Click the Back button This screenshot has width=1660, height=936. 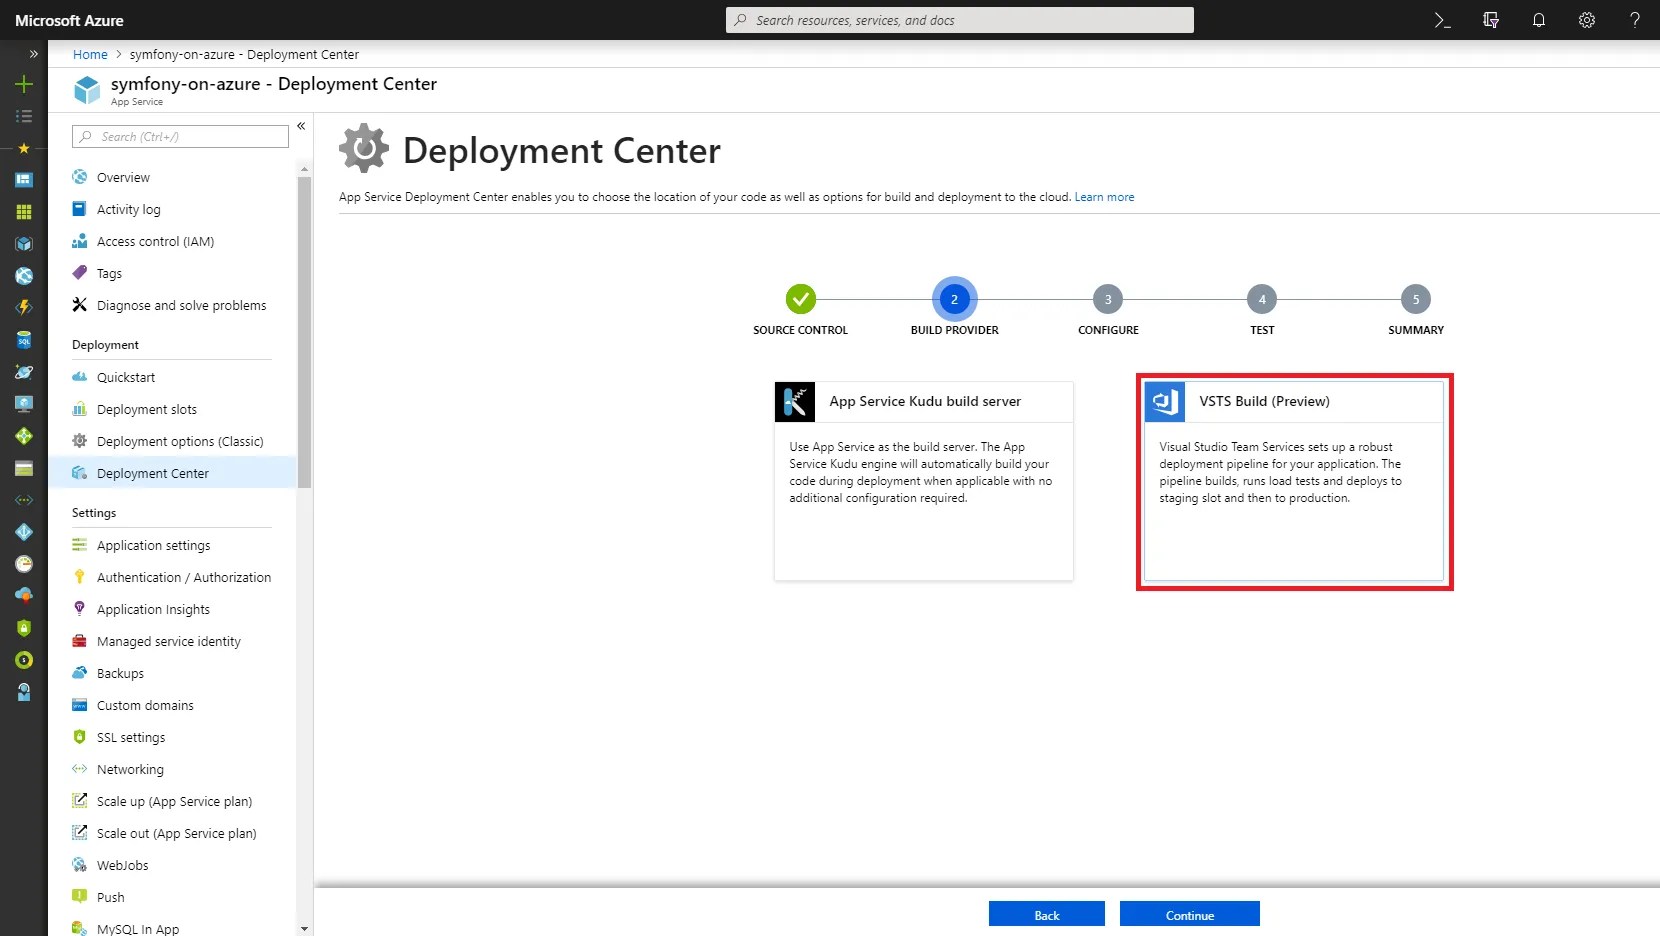(x=1047, y=914)
